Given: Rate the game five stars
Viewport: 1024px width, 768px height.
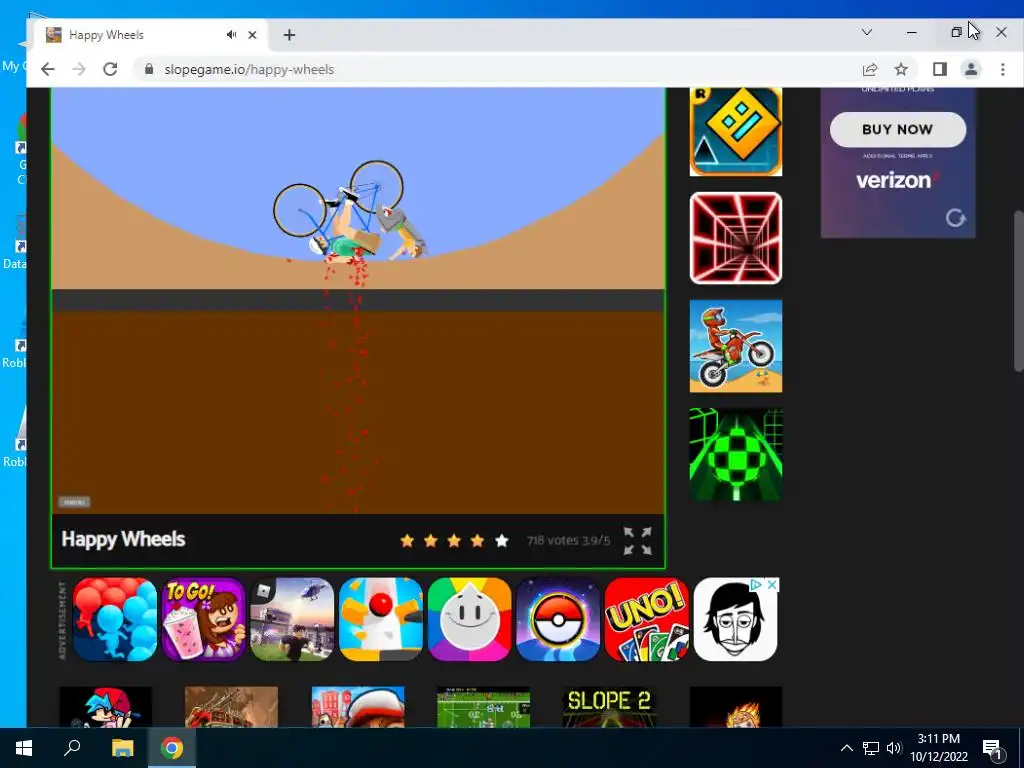Looking at the screenshot, I should [x=502, y=541].
